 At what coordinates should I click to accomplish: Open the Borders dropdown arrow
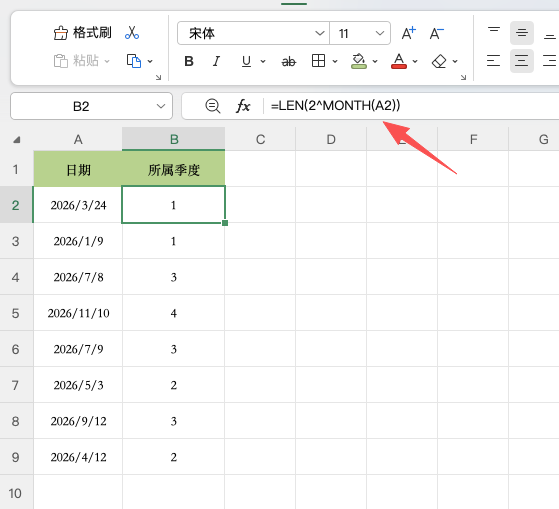(x=335, y=61)
